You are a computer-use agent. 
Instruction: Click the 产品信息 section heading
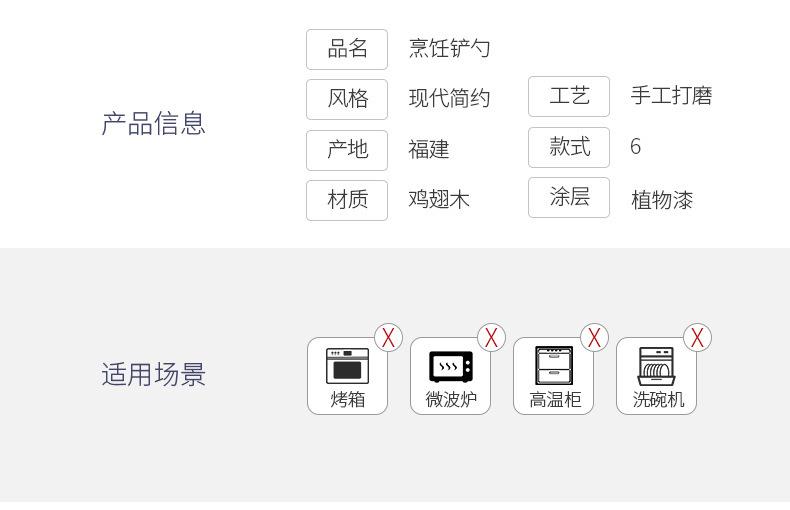[x=154, y=123]
